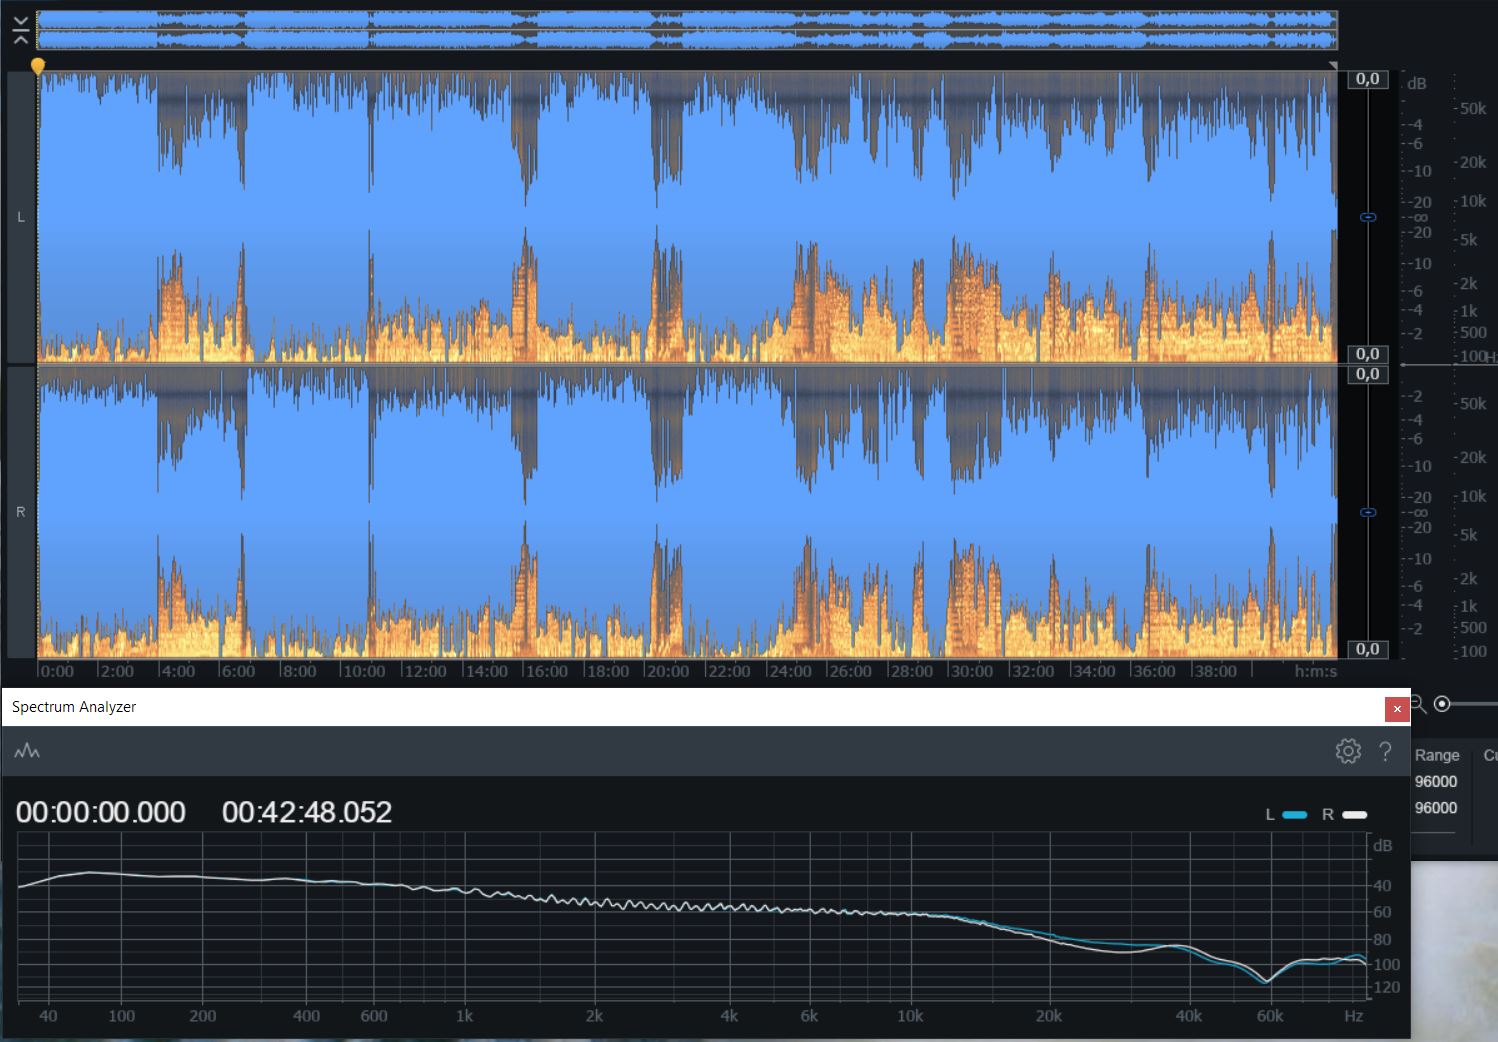Click the 20:00 mark on the time ruler

668,671
